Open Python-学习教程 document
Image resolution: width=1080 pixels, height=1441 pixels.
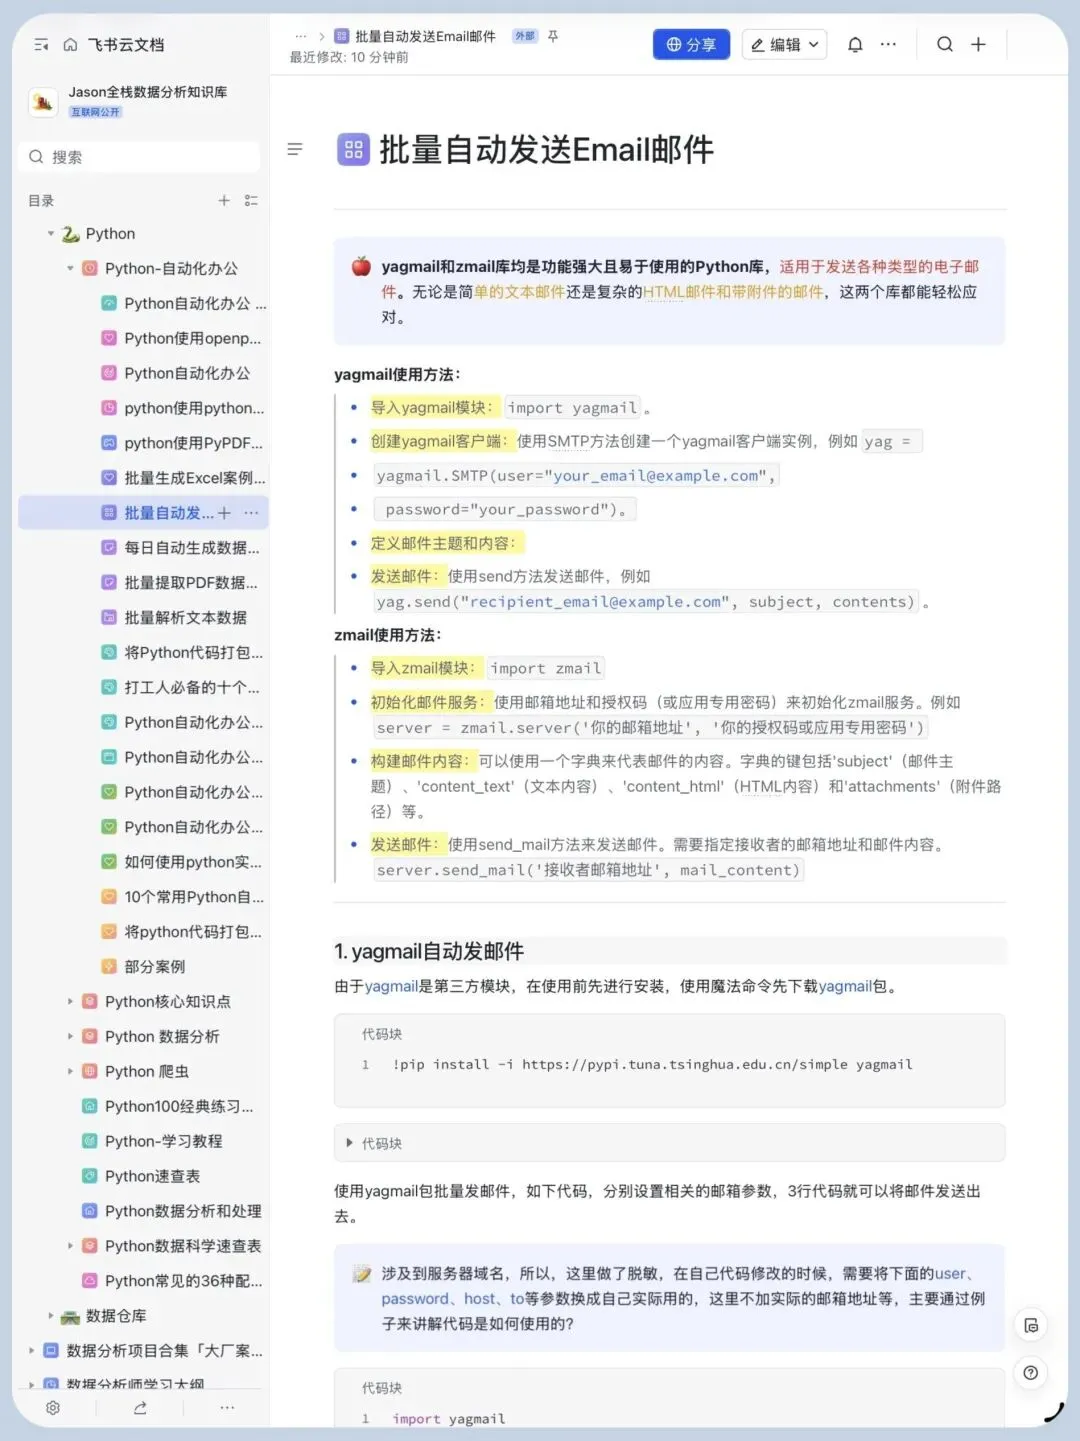click(152, 1141)
